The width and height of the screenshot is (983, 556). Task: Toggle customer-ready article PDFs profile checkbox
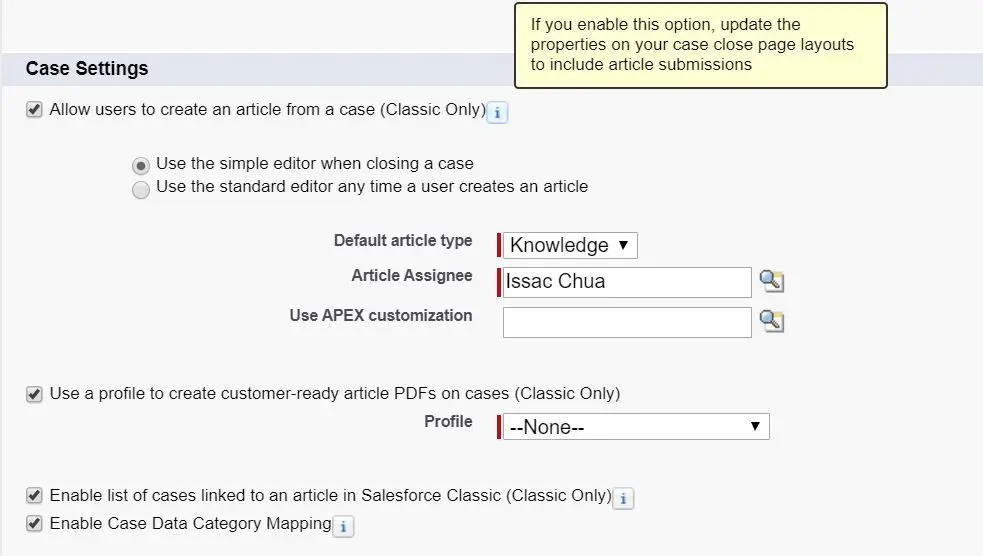[x=34, y=394]
